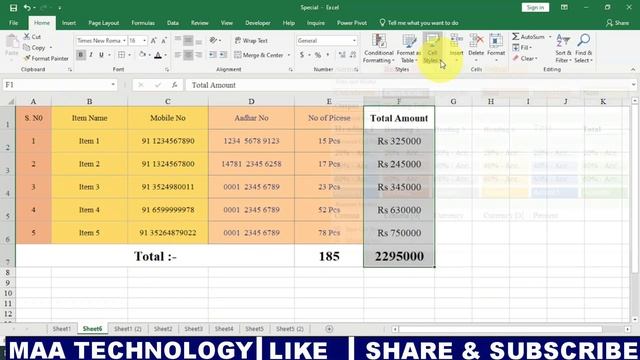Open the font size dropdown

pos(144,41)
